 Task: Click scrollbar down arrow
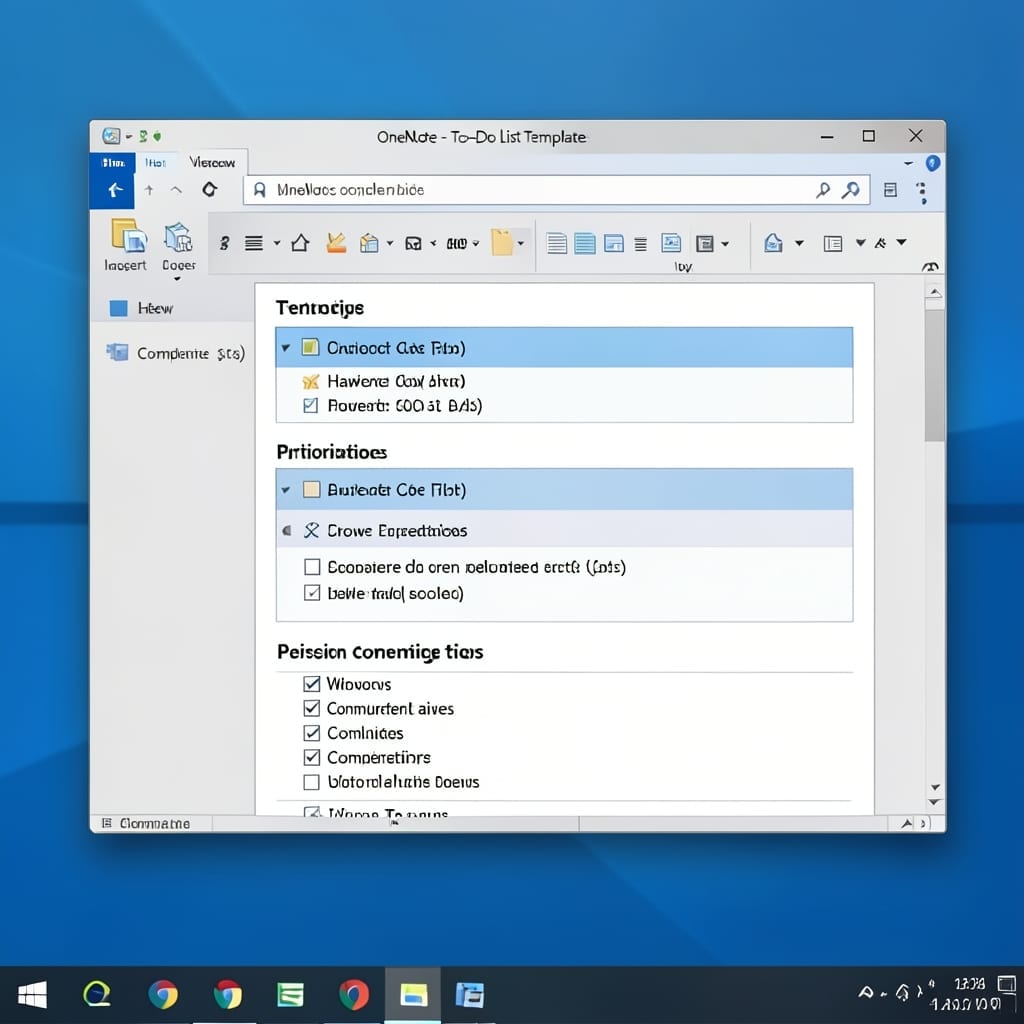935,787
